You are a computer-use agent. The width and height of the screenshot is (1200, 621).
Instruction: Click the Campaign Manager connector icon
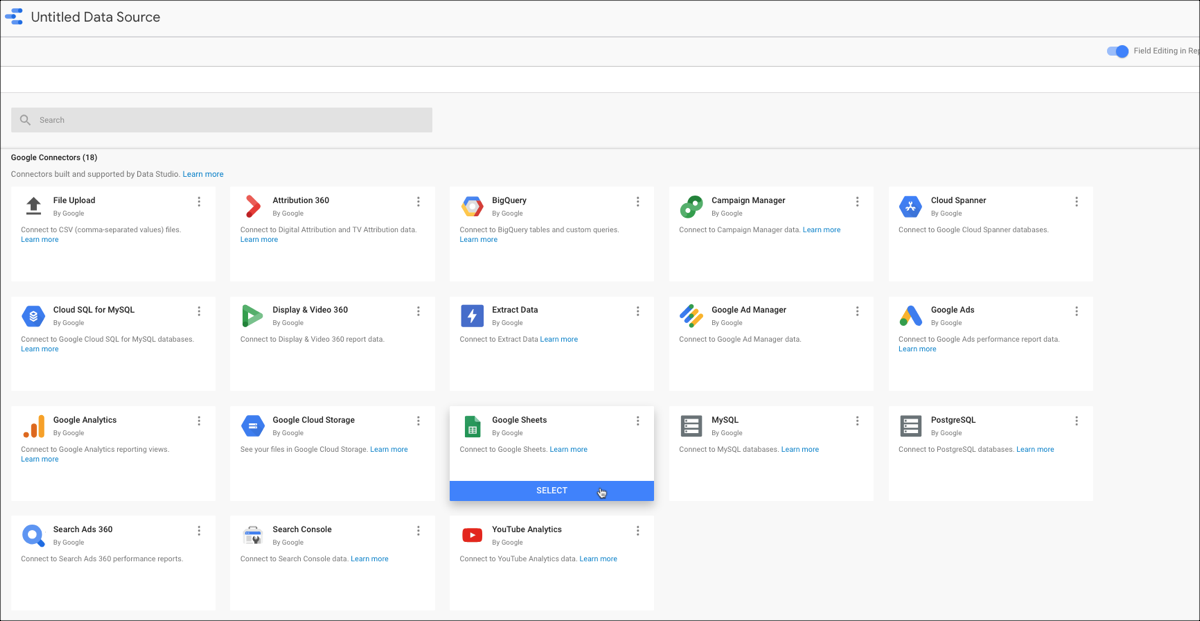(691, 207)
